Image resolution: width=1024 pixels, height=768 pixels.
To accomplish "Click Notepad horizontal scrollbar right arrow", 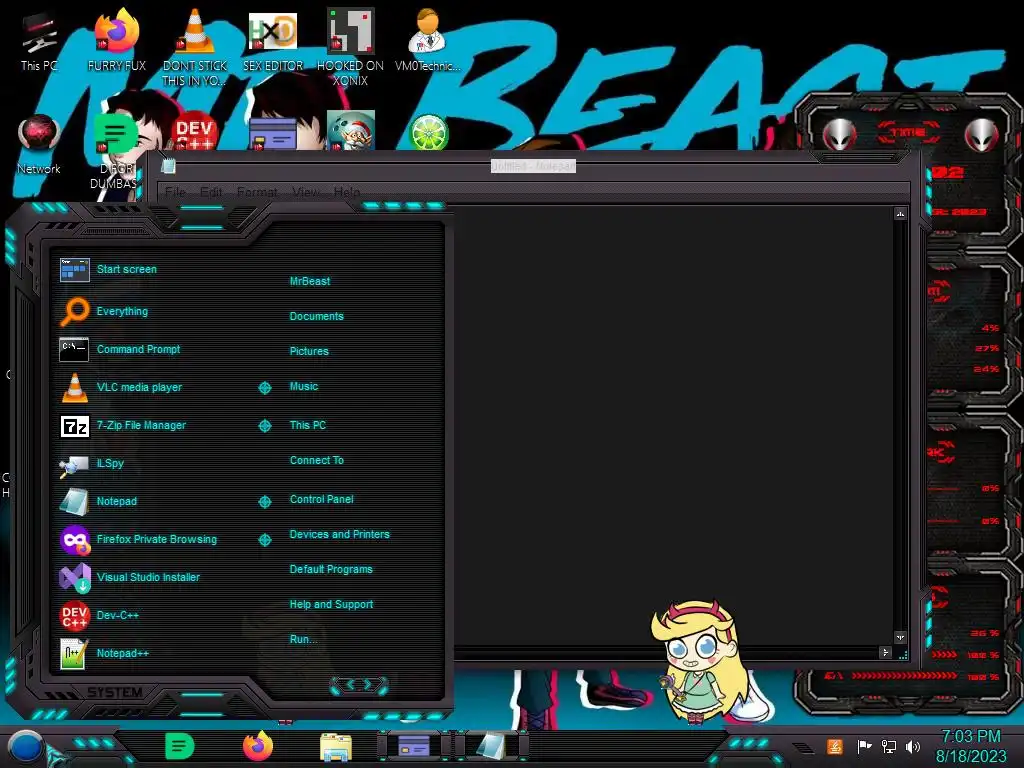I will click(886, 652).
